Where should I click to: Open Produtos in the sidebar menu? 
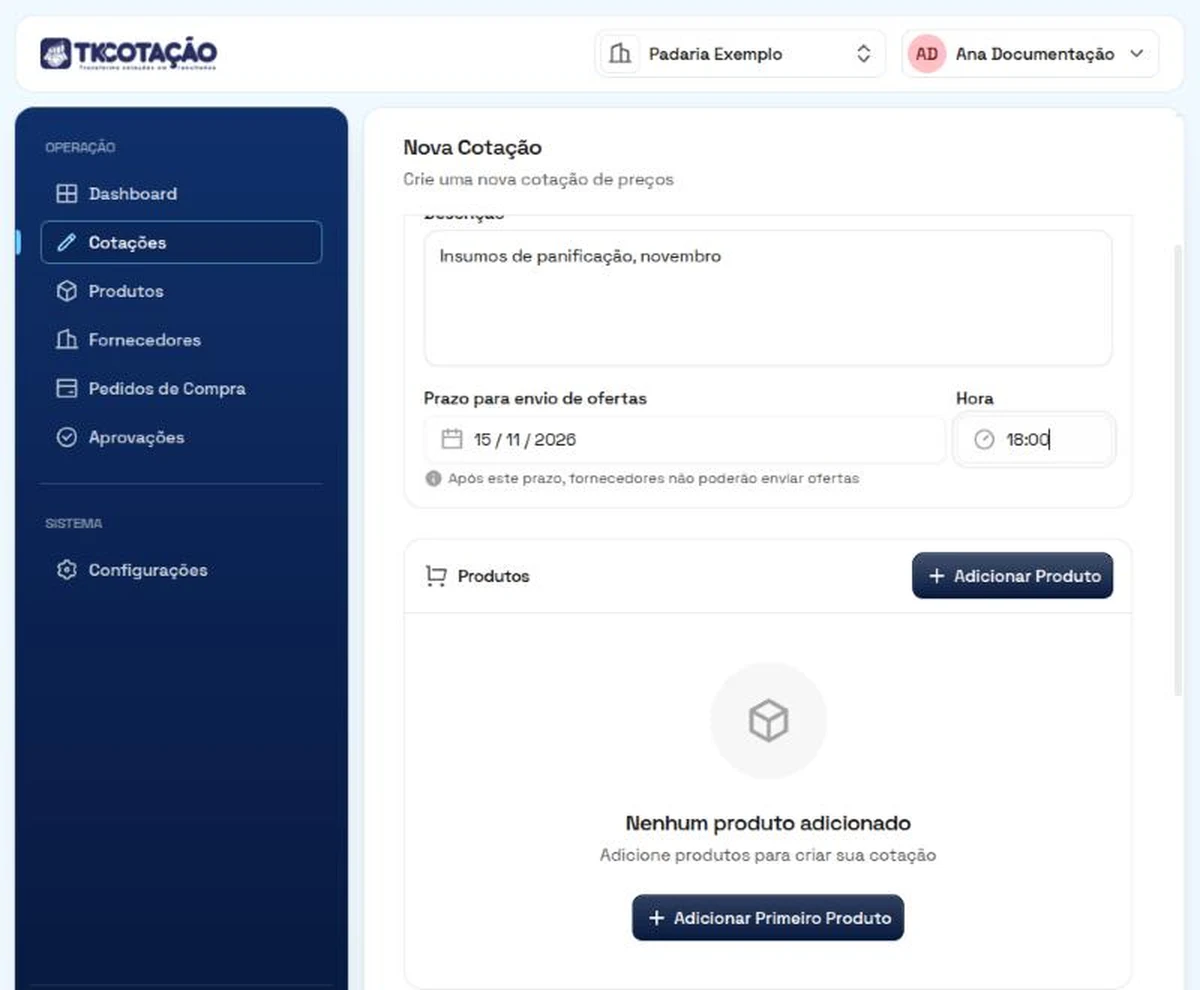pos(181,291)
